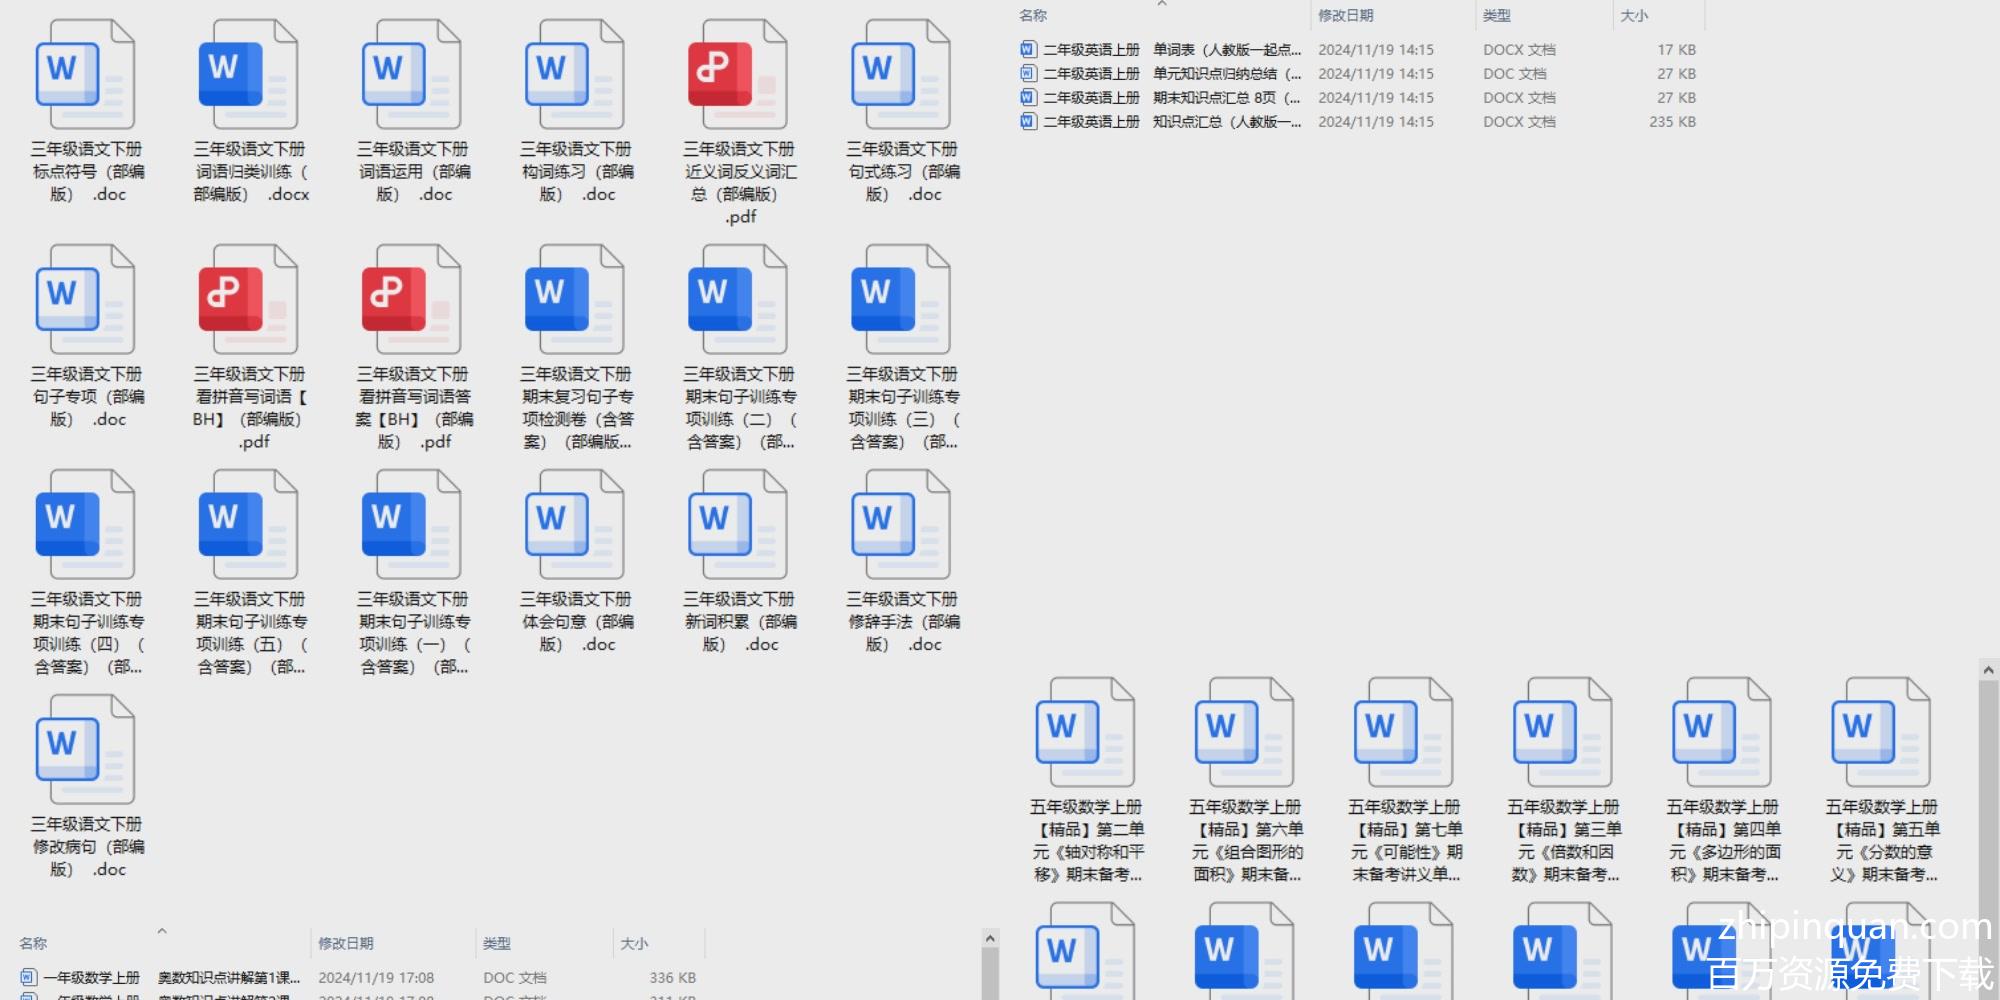
Task: Toggle sort arrow above English list 名称 column
Action: (x=1162, y=5)
